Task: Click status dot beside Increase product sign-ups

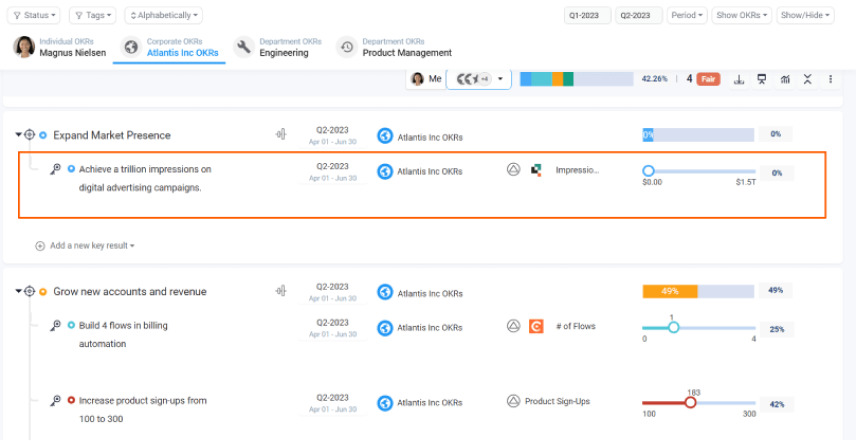Action: 71,401
